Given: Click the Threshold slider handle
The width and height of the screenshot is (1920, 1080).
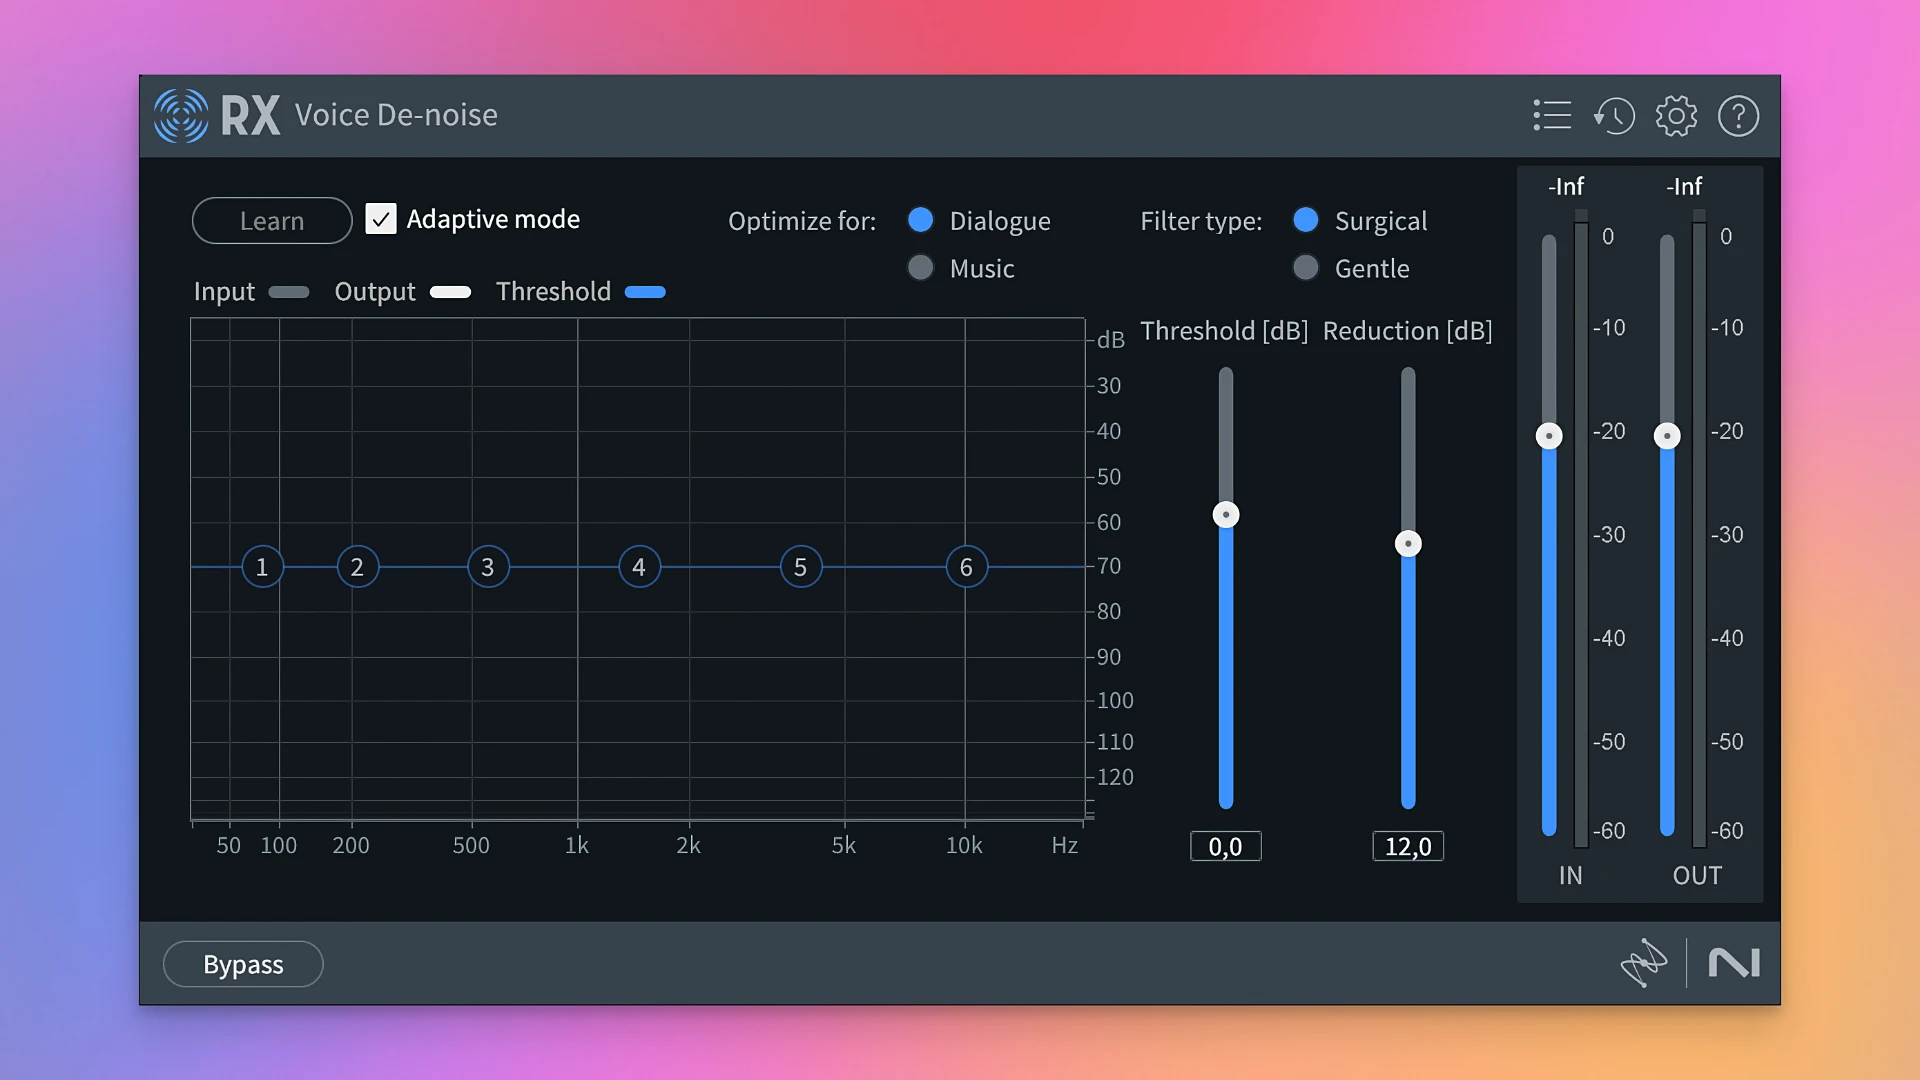Looking at the screenshot, I should tap(1226, 514).
